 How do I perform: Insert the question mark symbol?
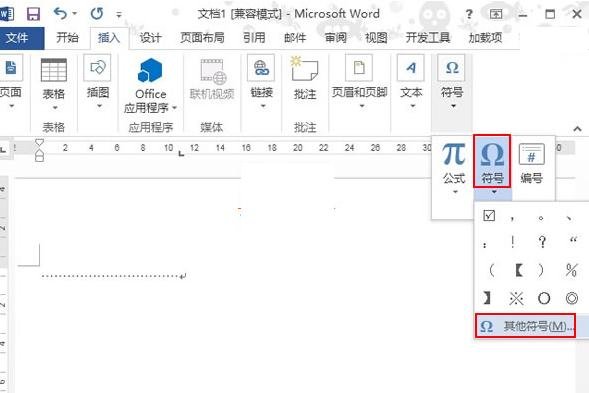coord(542,242)
